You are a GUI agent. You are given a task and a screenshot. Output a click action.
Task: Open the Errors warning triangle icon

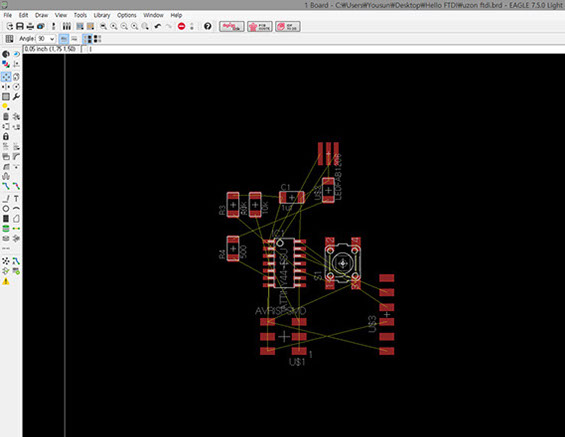pos(6,281)
